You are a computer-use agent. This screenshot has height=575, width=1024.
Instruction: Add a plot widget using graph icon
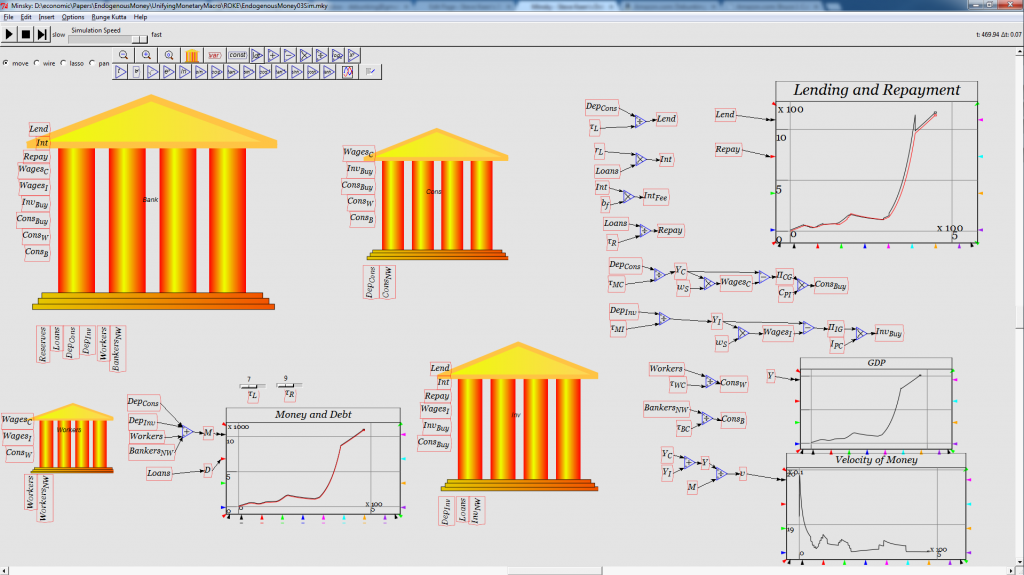[x=348, y=72]
